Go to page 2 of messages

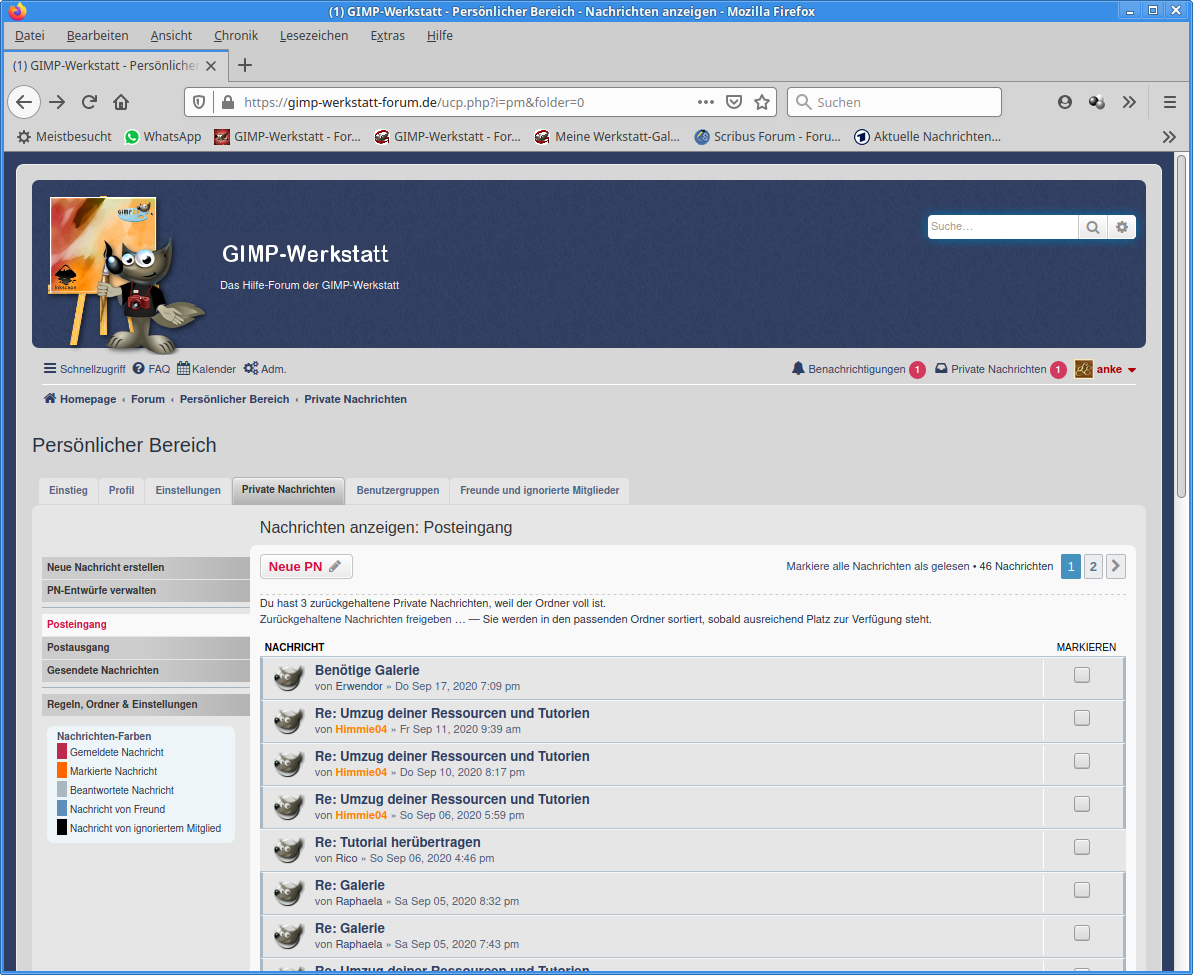pos(1093,566)
